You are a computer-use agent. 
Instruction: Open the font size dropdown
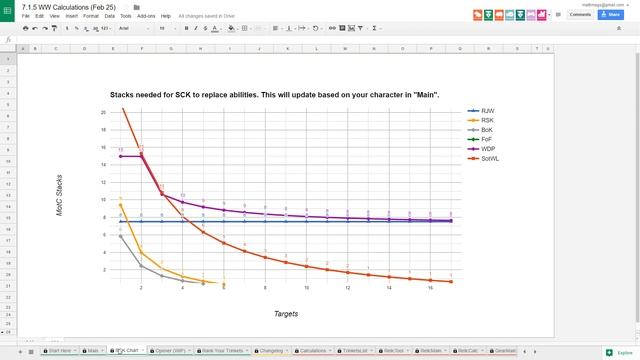(x=168, y=28)
